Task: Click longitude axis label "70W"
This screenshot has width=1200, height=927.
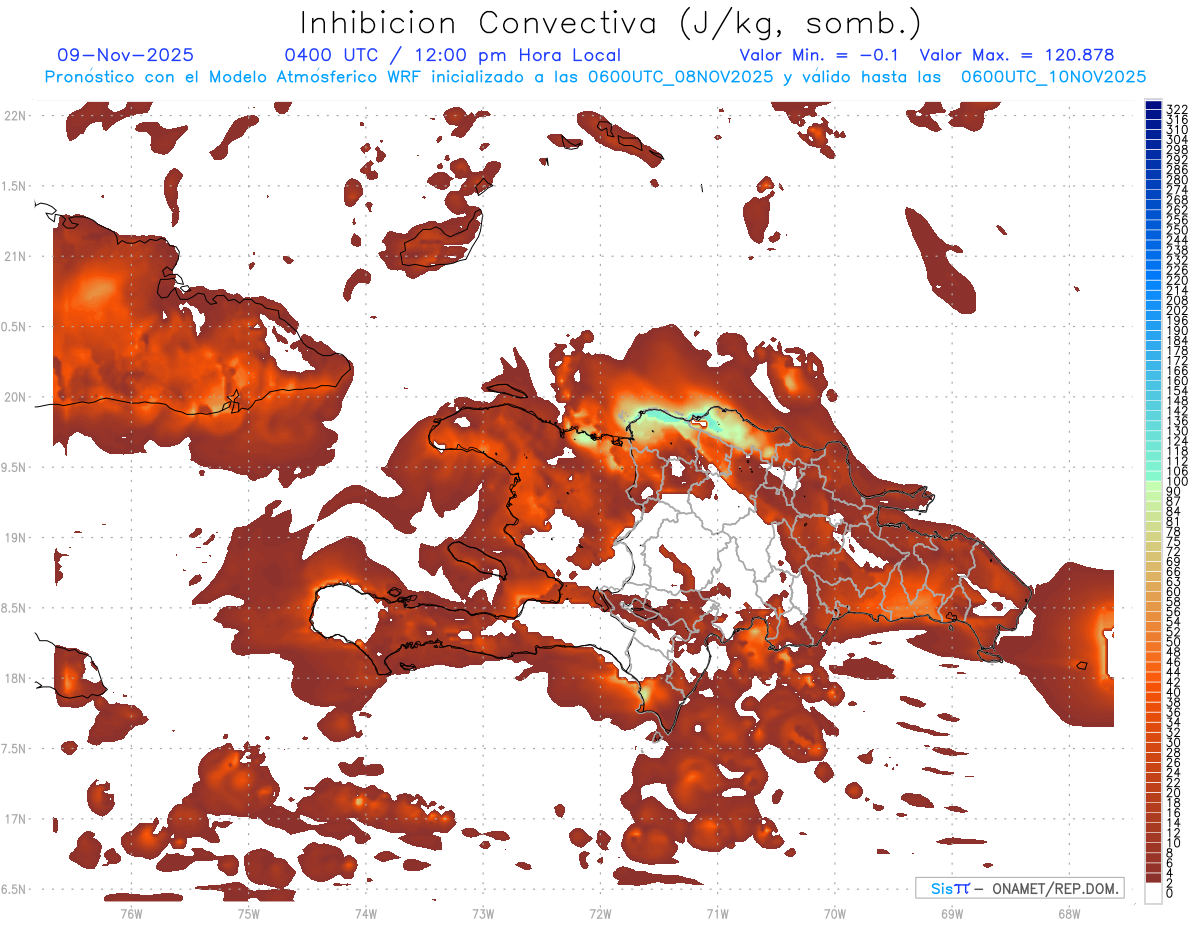Action: coord(835,913)
